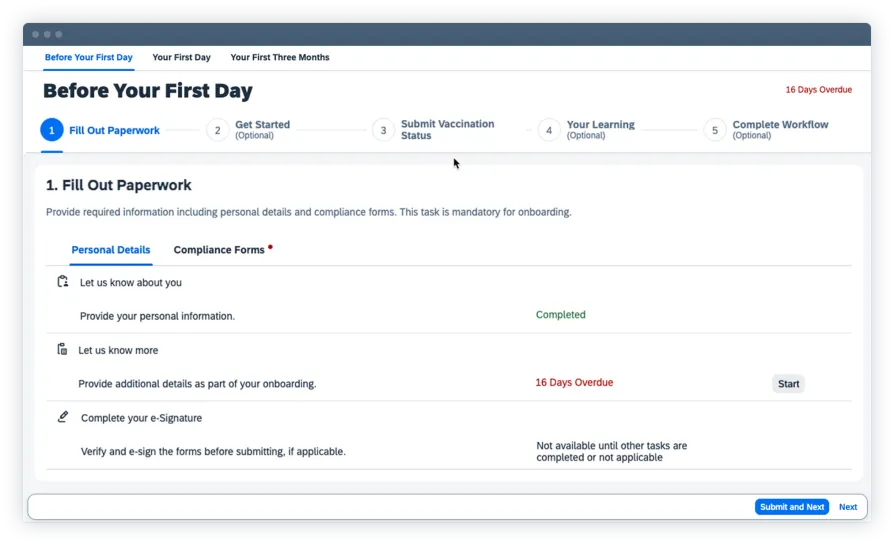Screen dimensions: 894x545
Task: Open the Before Your First Day tab
Action: [88, 57]
